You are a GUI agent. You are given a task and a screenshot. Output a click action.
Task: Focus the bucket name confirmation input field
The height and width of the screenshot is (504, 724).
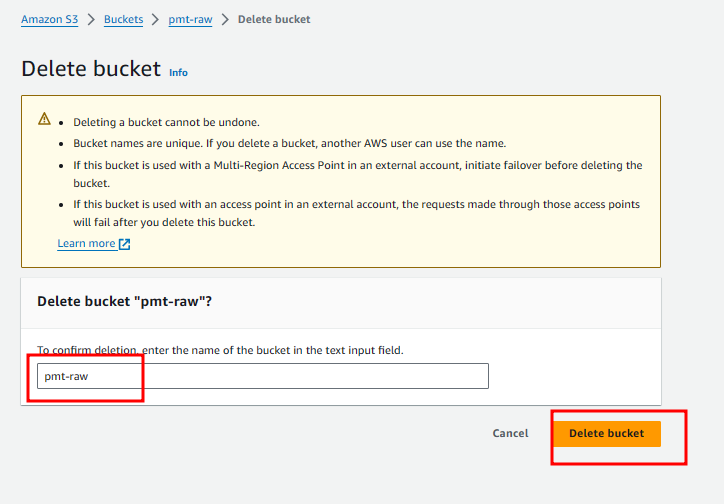(263, 376)
